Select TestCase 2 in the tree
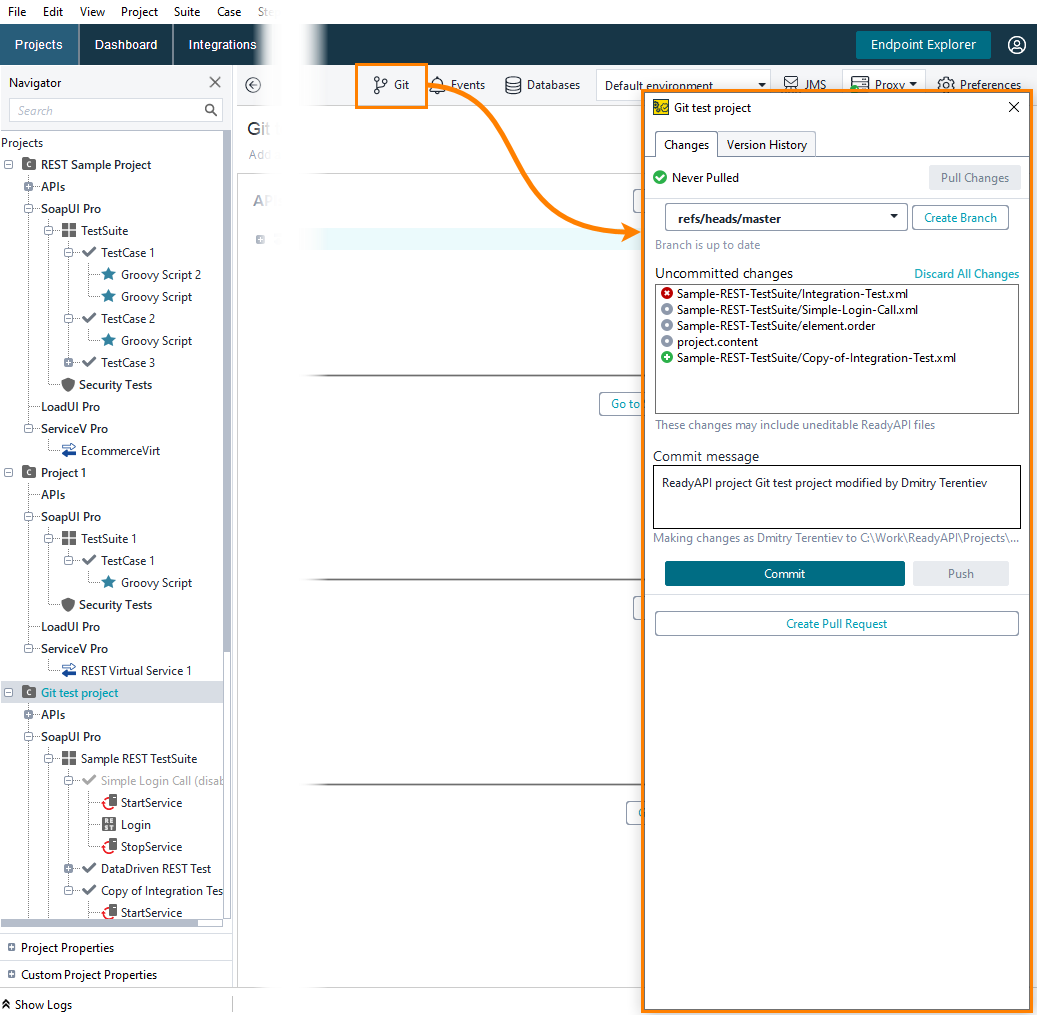1037x1015 pixels. pos(128,319)
